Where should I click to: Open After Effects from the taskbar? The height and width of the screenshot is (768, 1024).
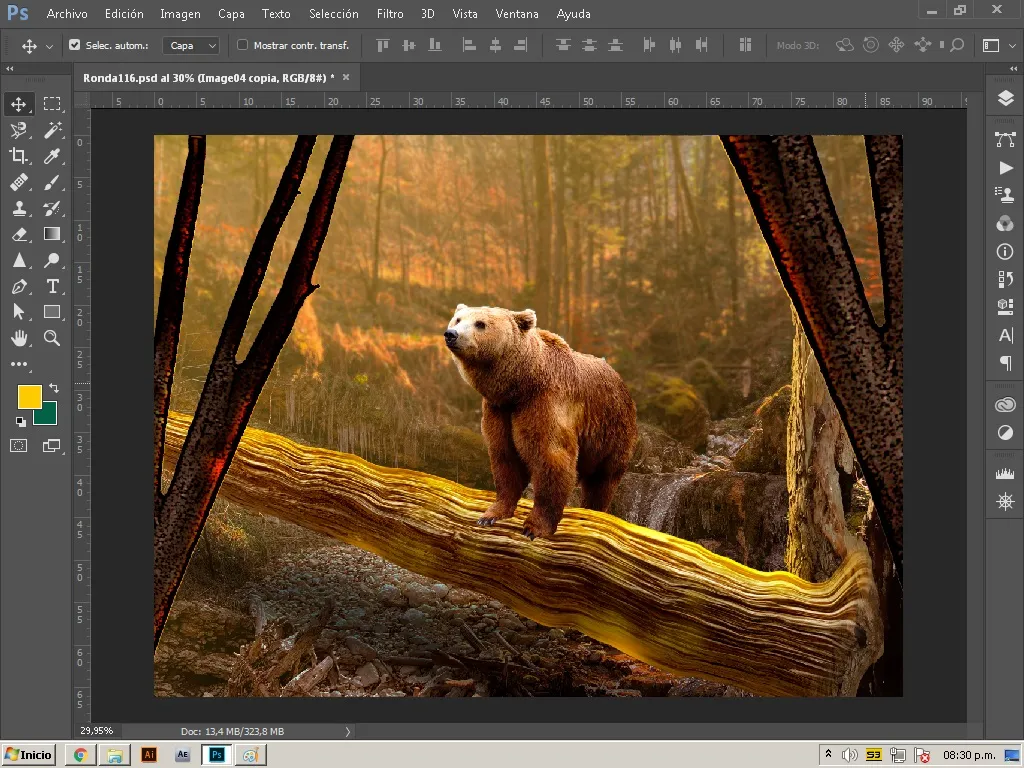click(182, 755)
